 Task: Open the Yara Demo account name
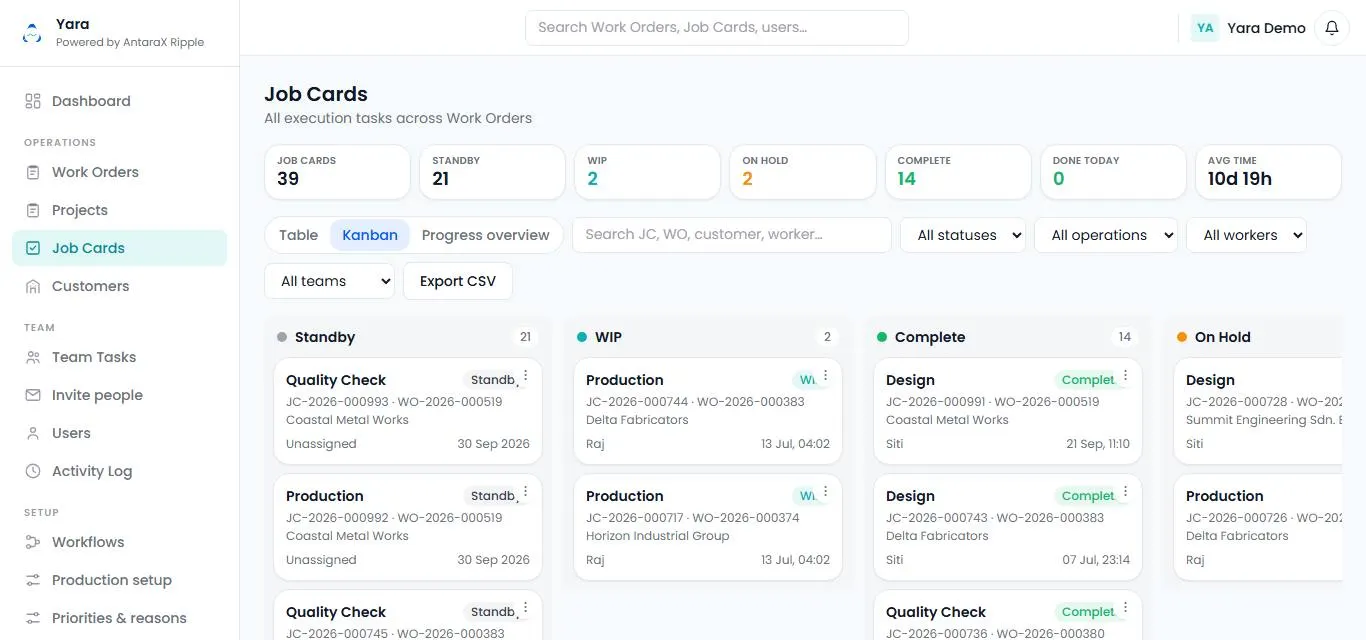tap(1266, 28)
